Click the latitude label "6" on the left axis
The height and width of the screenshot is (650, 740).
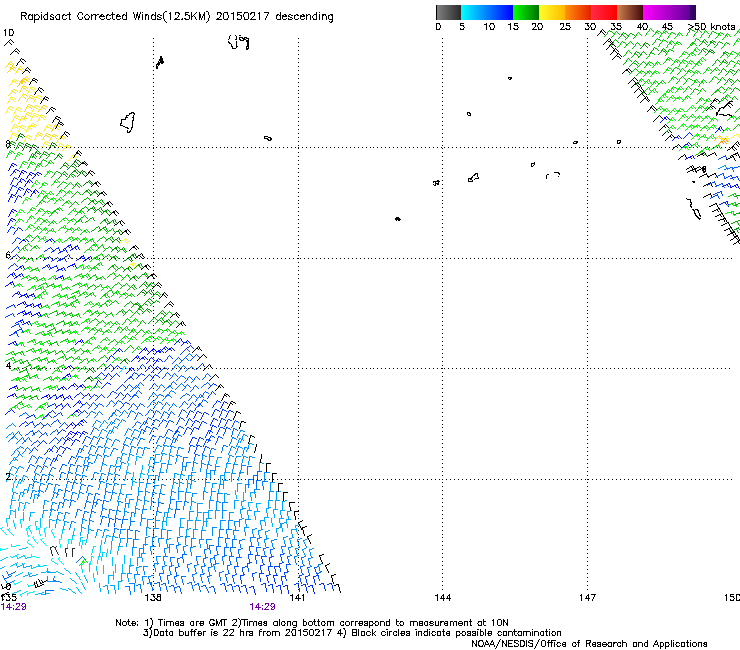point(8,255)
